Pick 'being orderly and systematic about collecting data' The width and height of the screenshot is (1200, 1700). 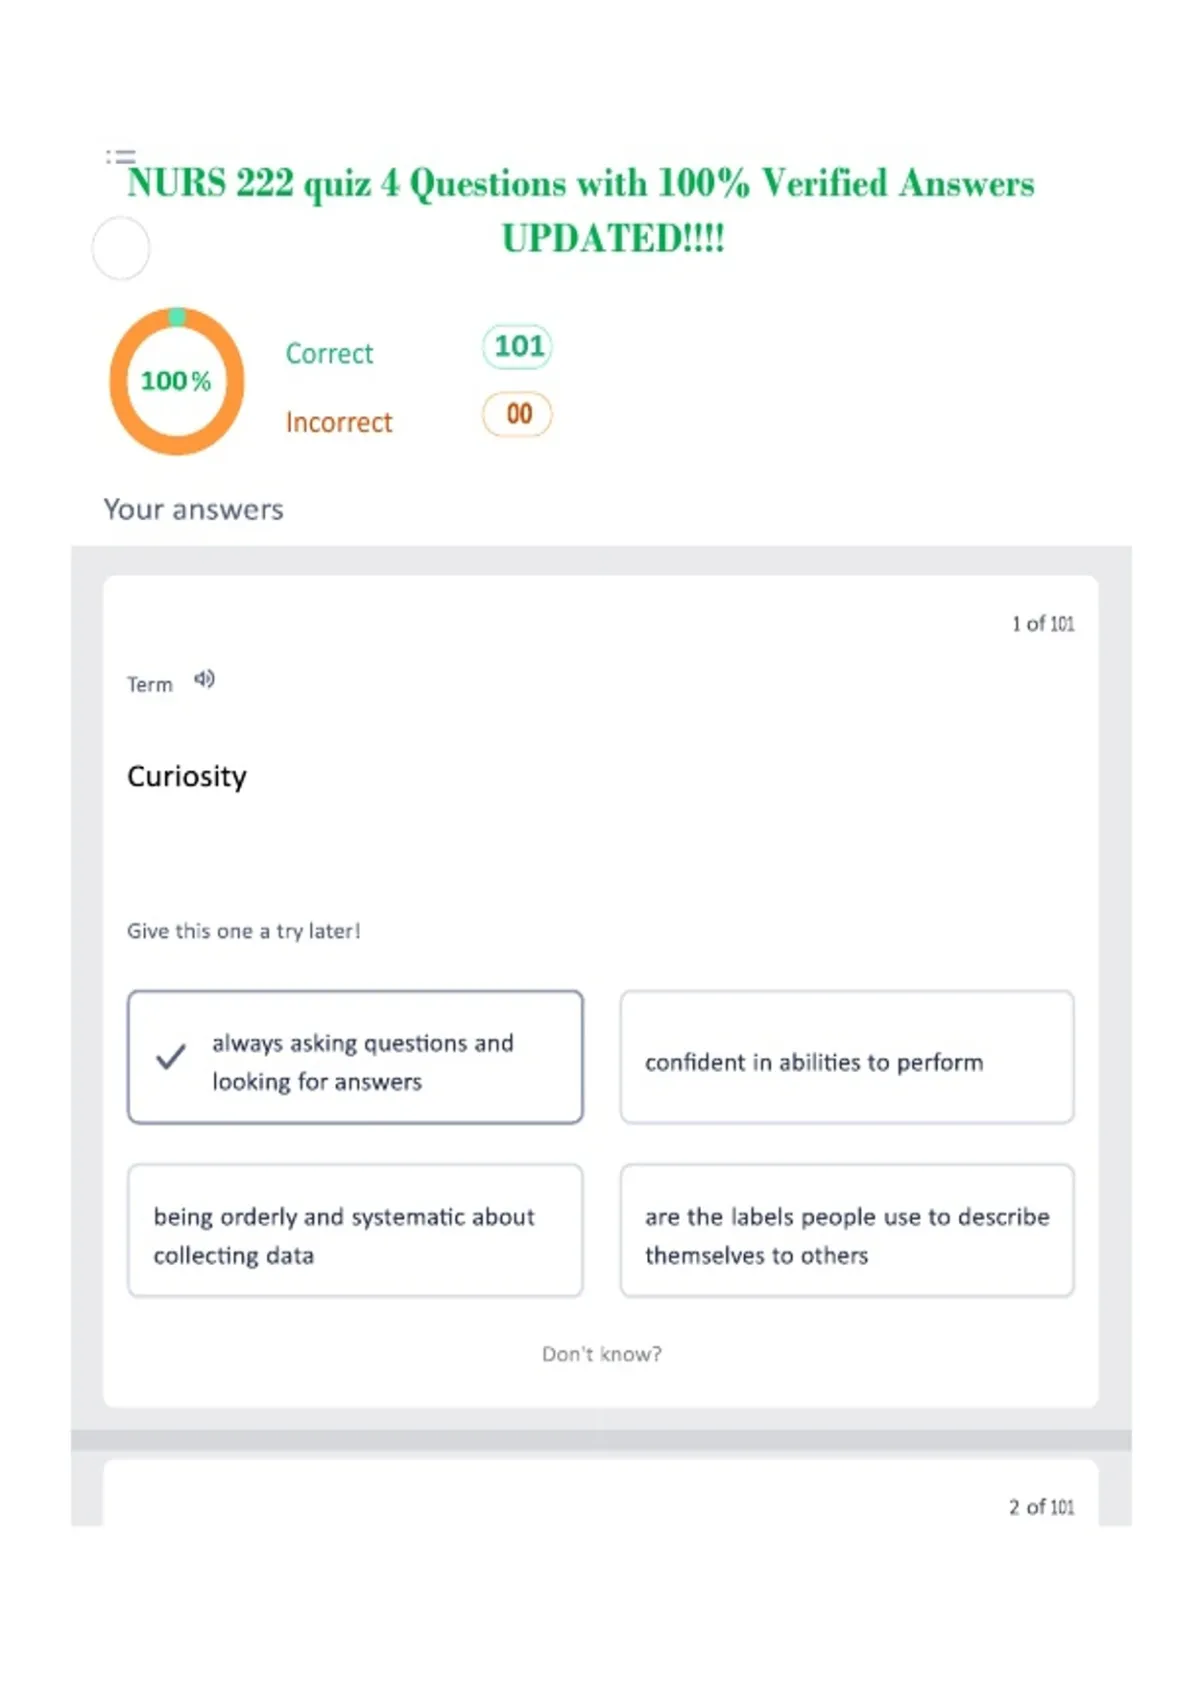point(355,1231)
